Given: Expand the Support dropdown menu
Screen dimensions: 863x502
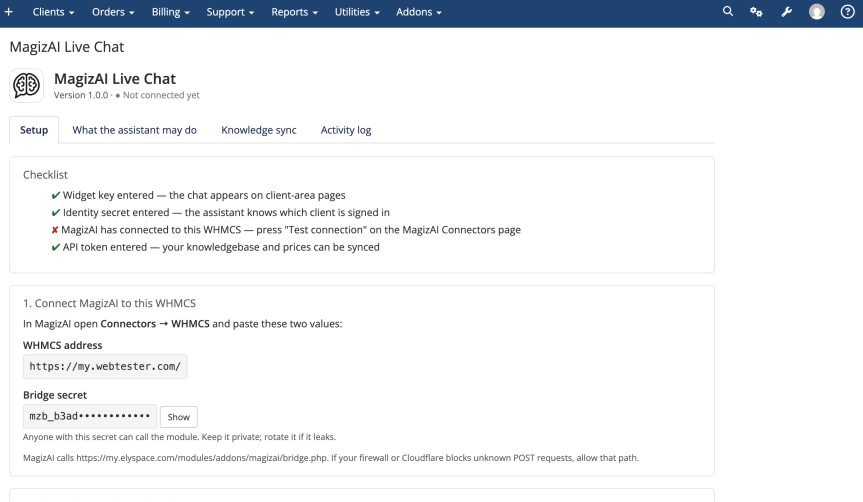Looking at the screenshot, I should point(230,12).
